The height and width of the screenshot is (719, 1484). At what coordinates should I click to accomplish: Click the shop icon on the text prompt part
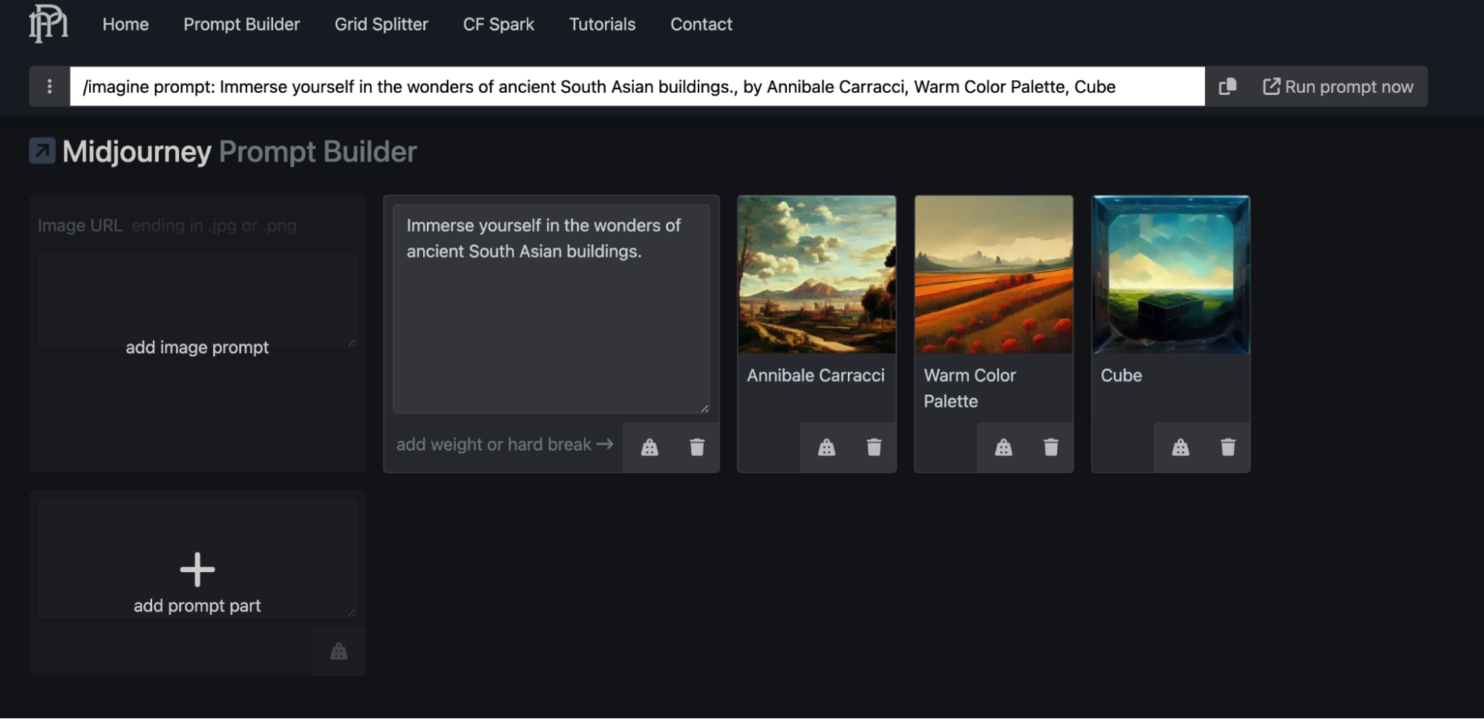coord(649,447)
